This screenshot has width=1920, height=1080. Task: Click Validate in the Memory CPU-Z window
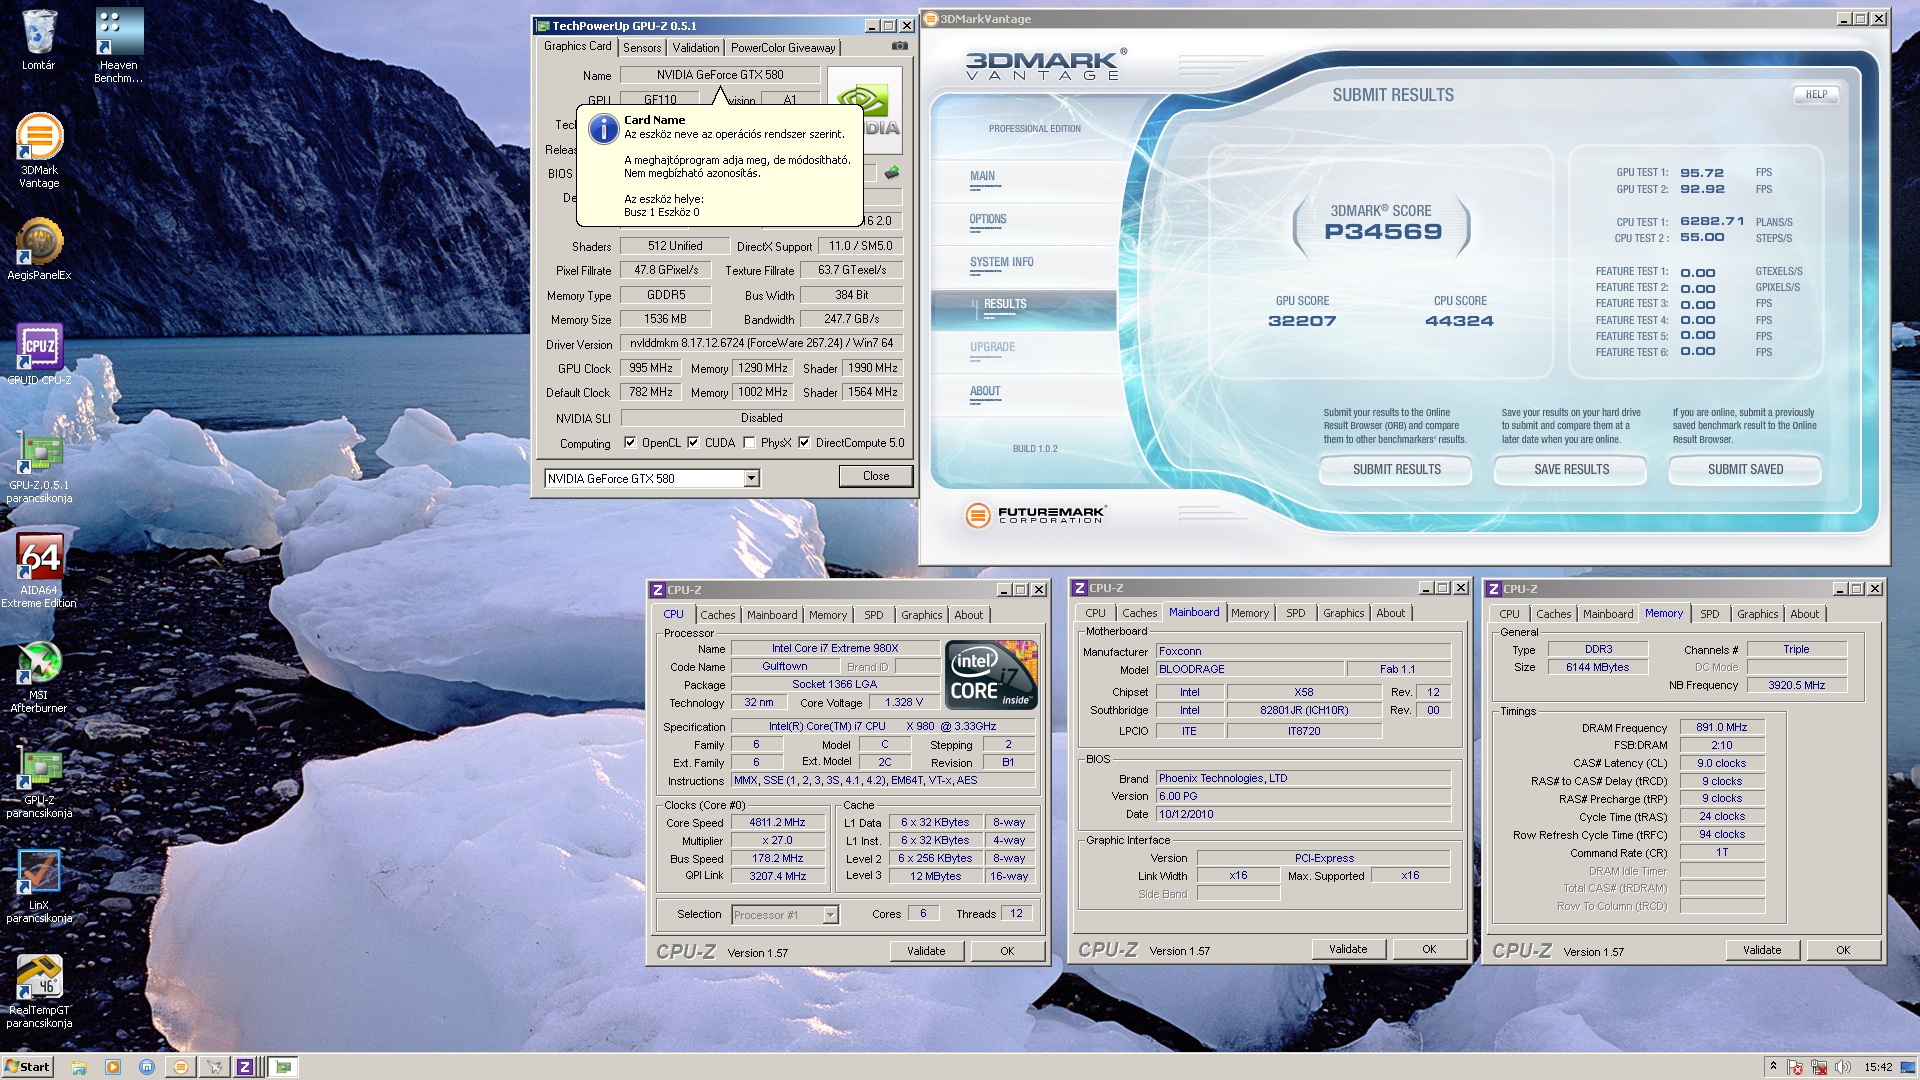click(x=1762, y=950)
